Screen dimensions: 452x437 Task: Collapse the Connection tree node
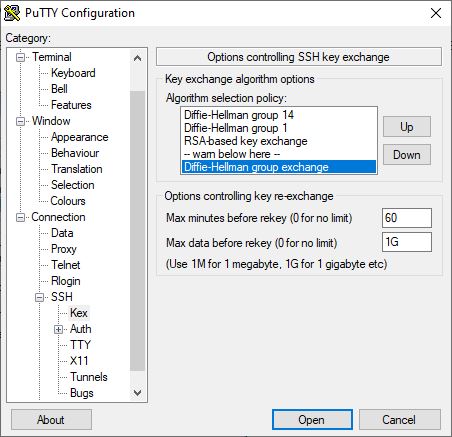coord(21,218)
